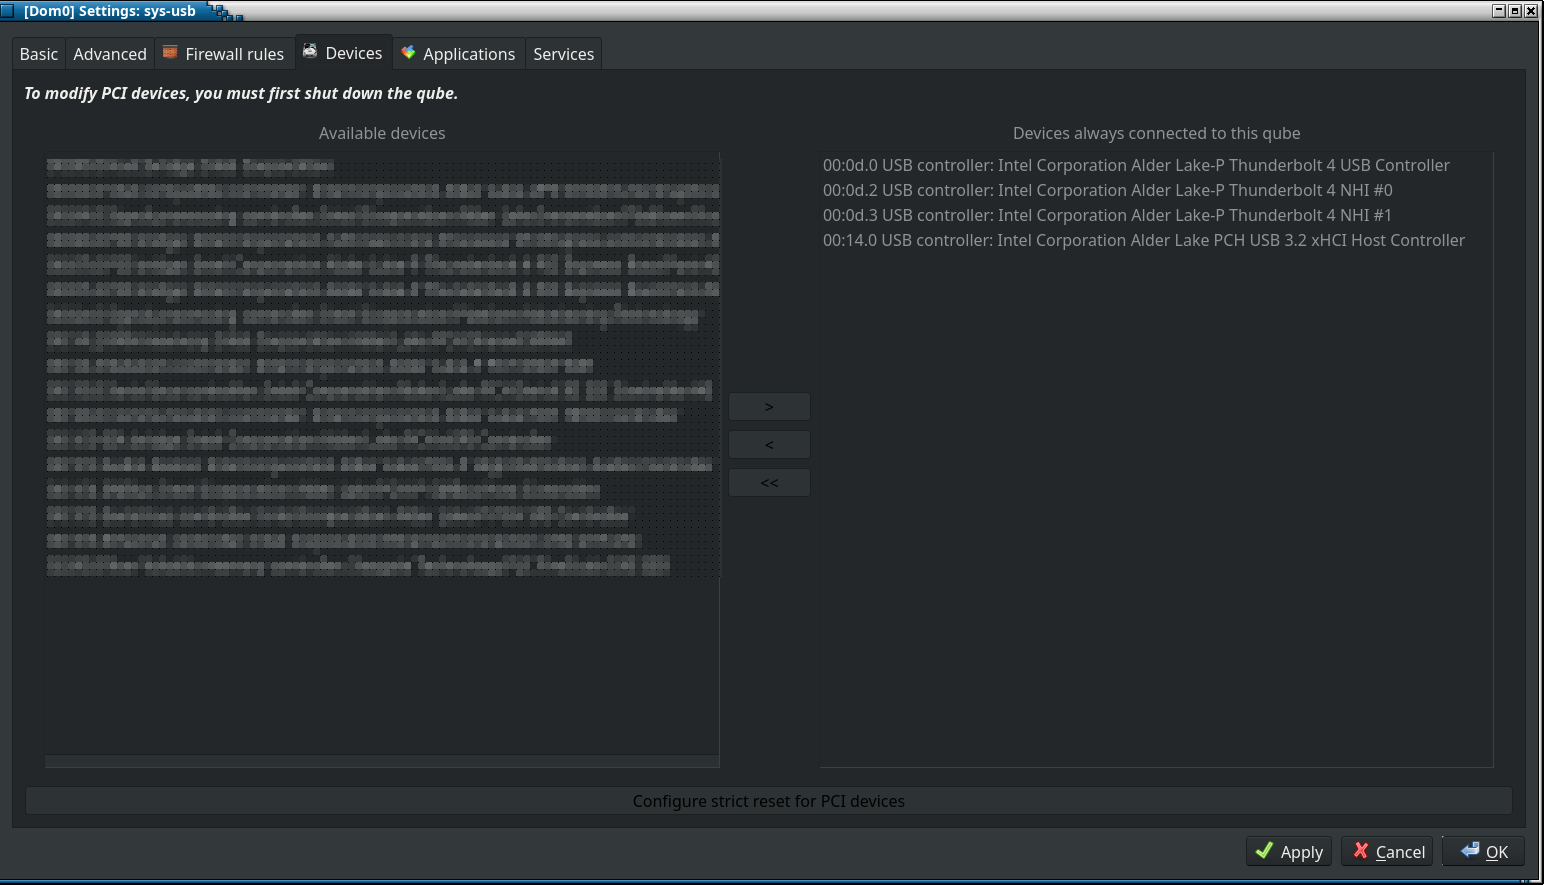Screen dimensions: 1544x885
Task: Click the blue arrow OK icon
Action: [1469, 850]
